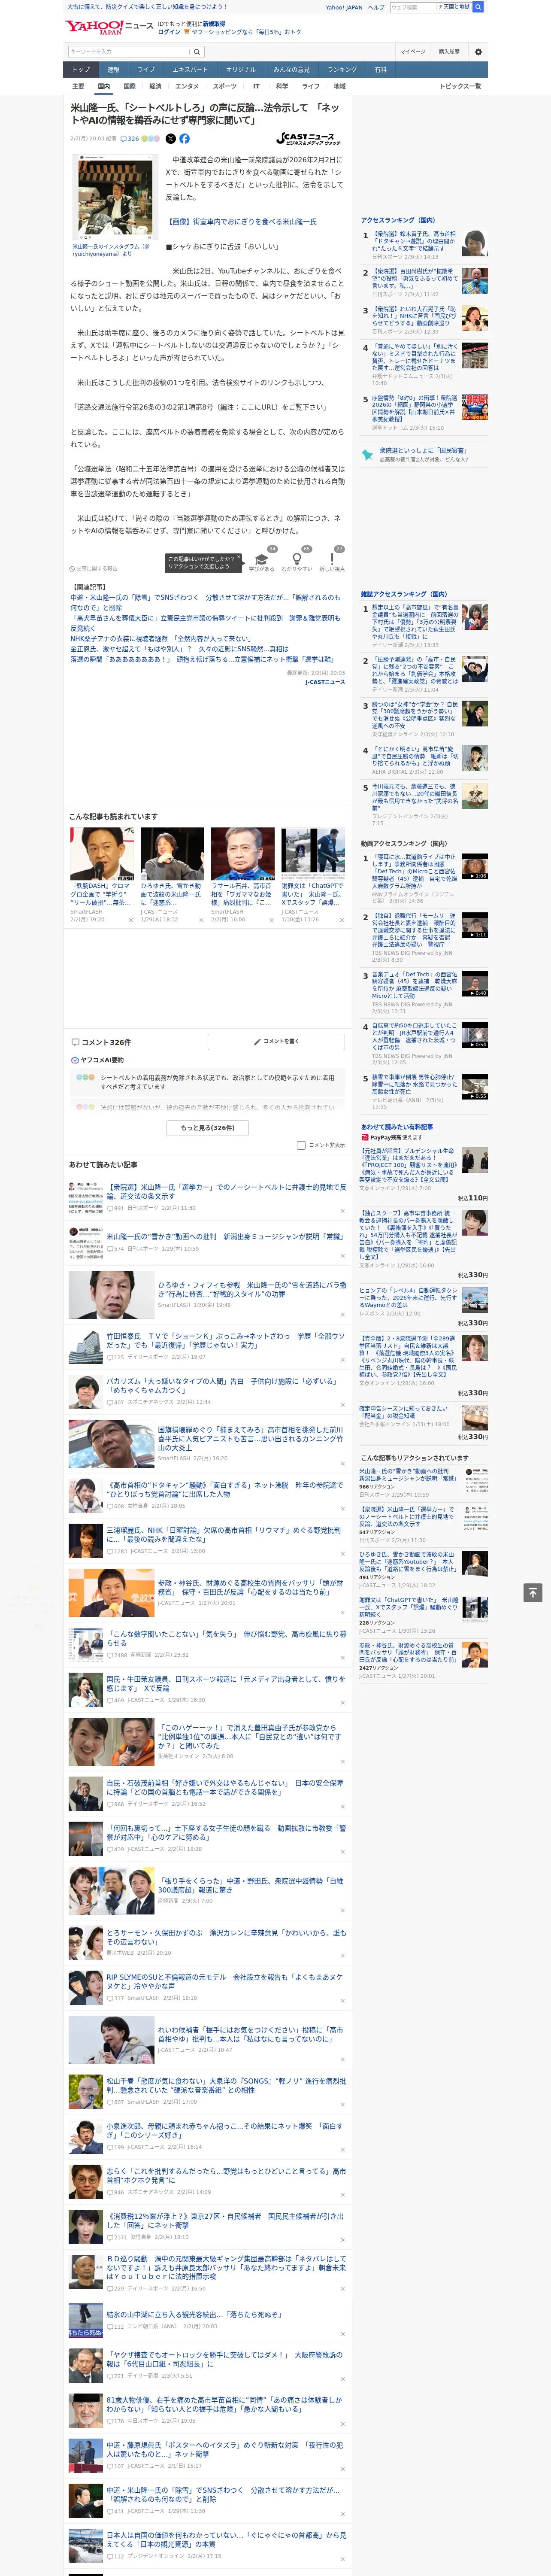
Task: Click the わかりやすい lightbulb reaction
Action: pyautogui.click(x=297, y=562)
